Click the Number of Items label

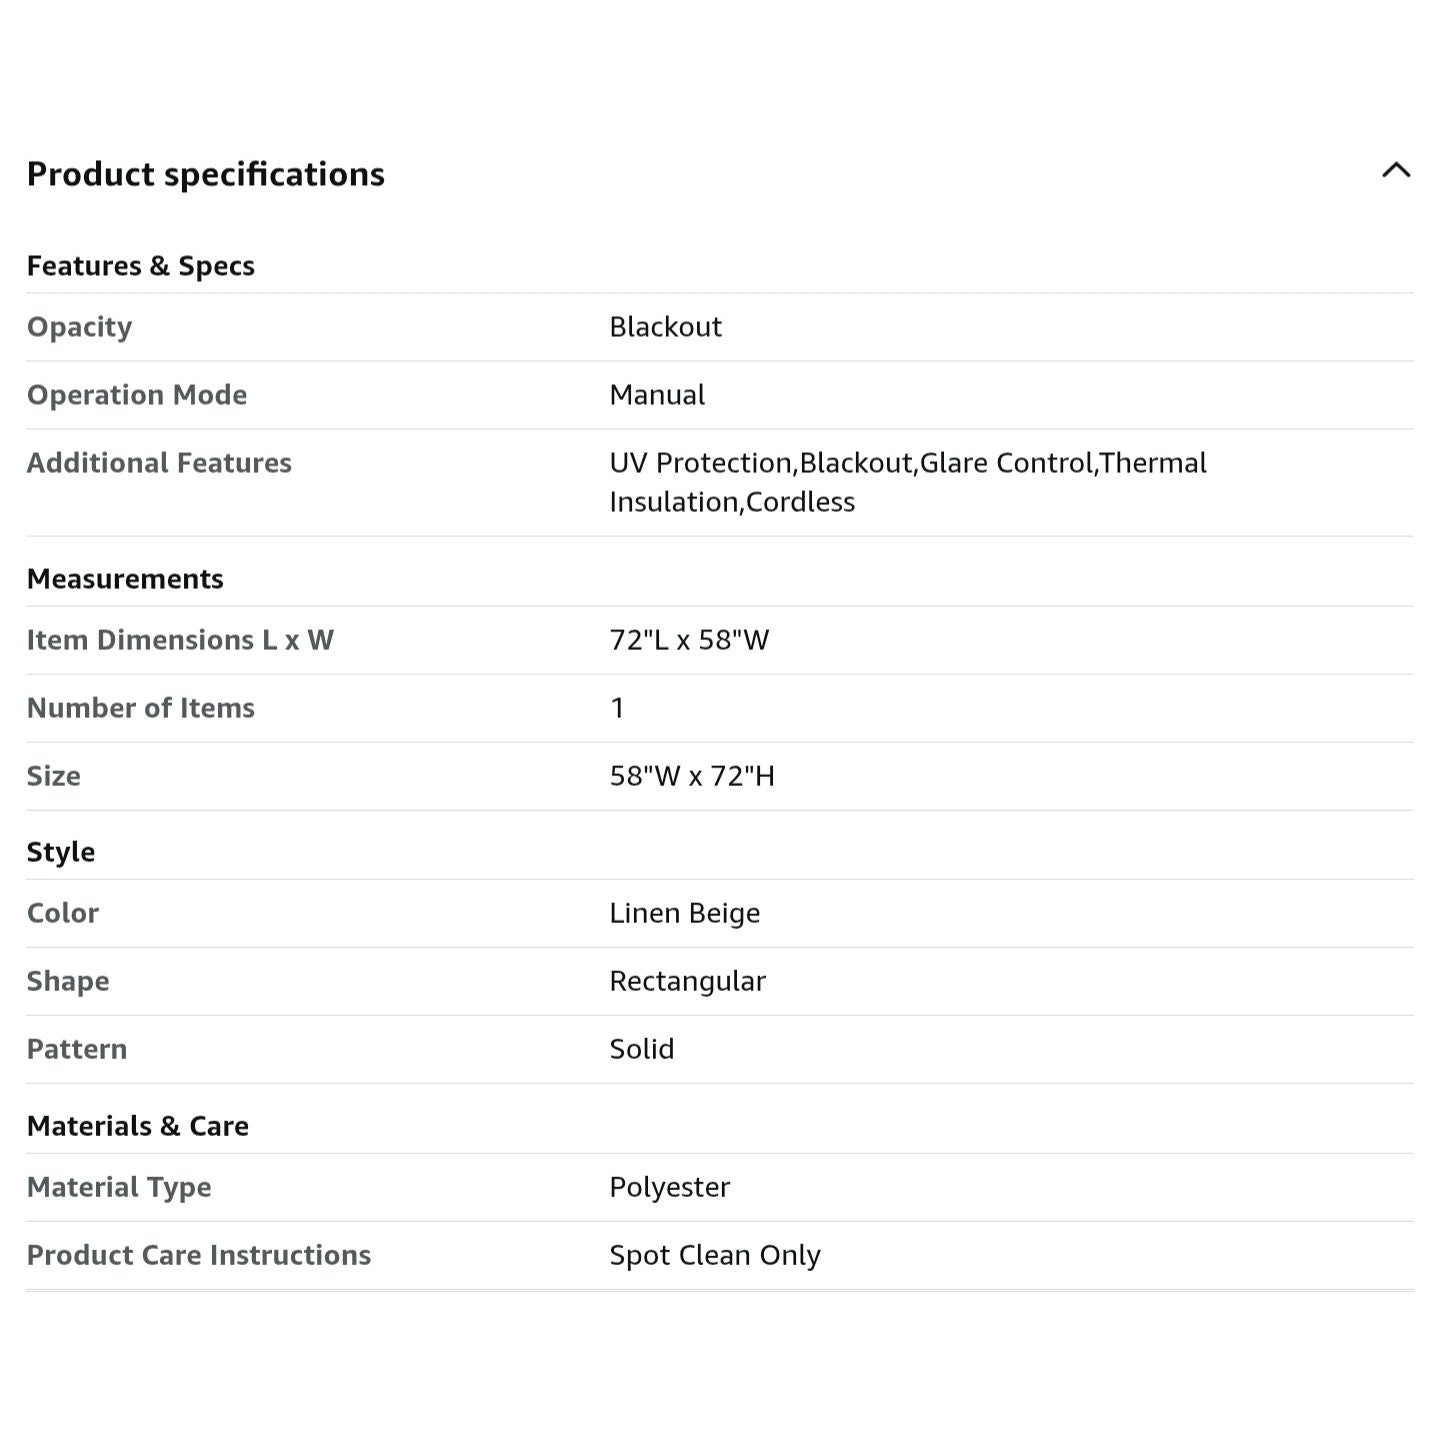click(141, 708)
